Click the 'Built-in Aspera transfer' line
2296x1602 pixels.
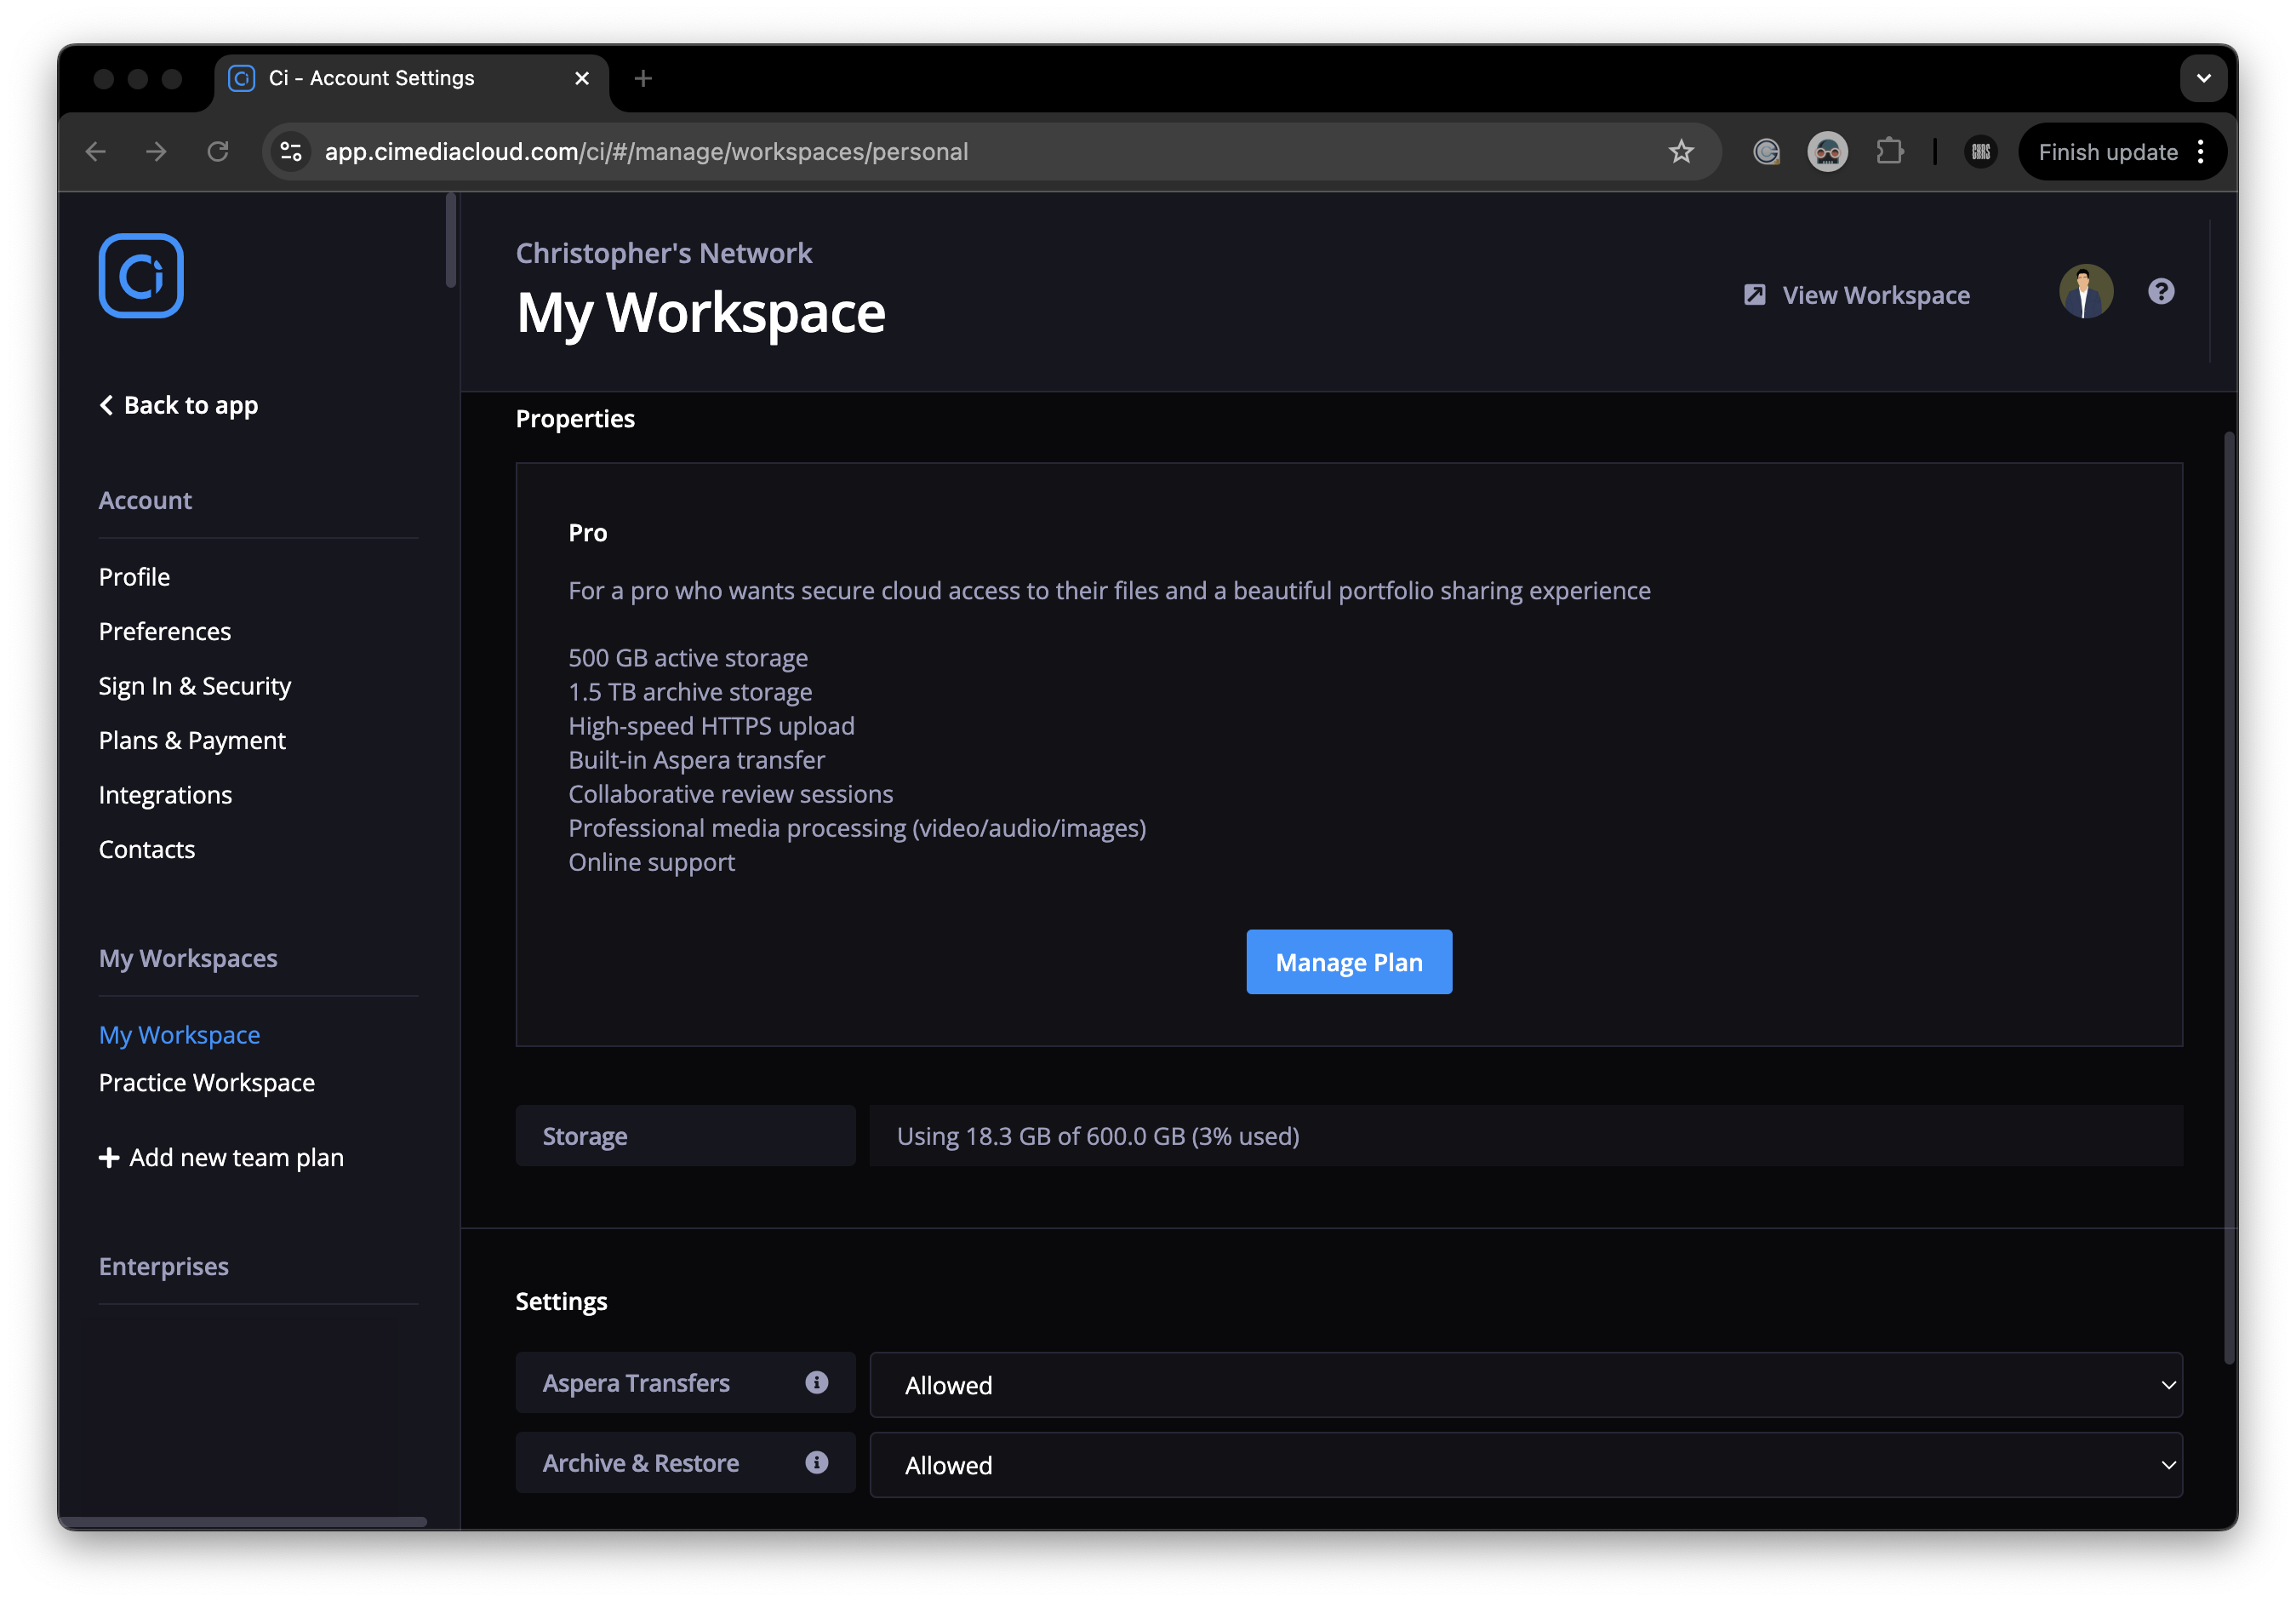point(697,759)
